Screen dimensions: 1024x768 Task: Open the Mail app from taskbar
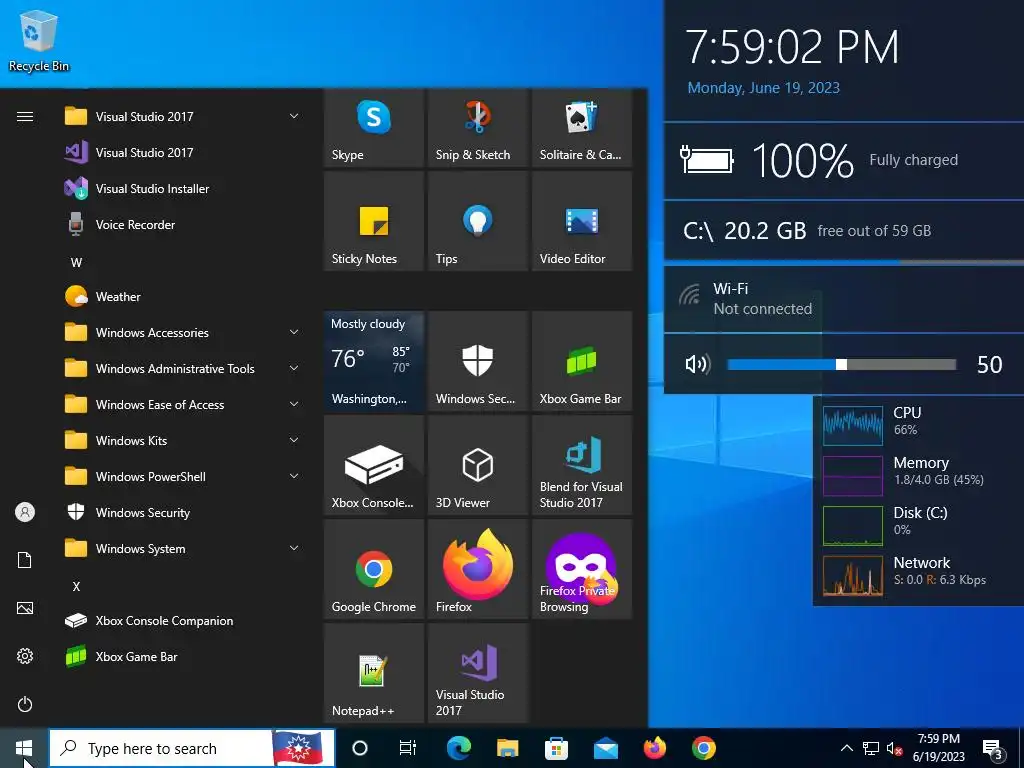pyautogui.click(x=605, y=748)
